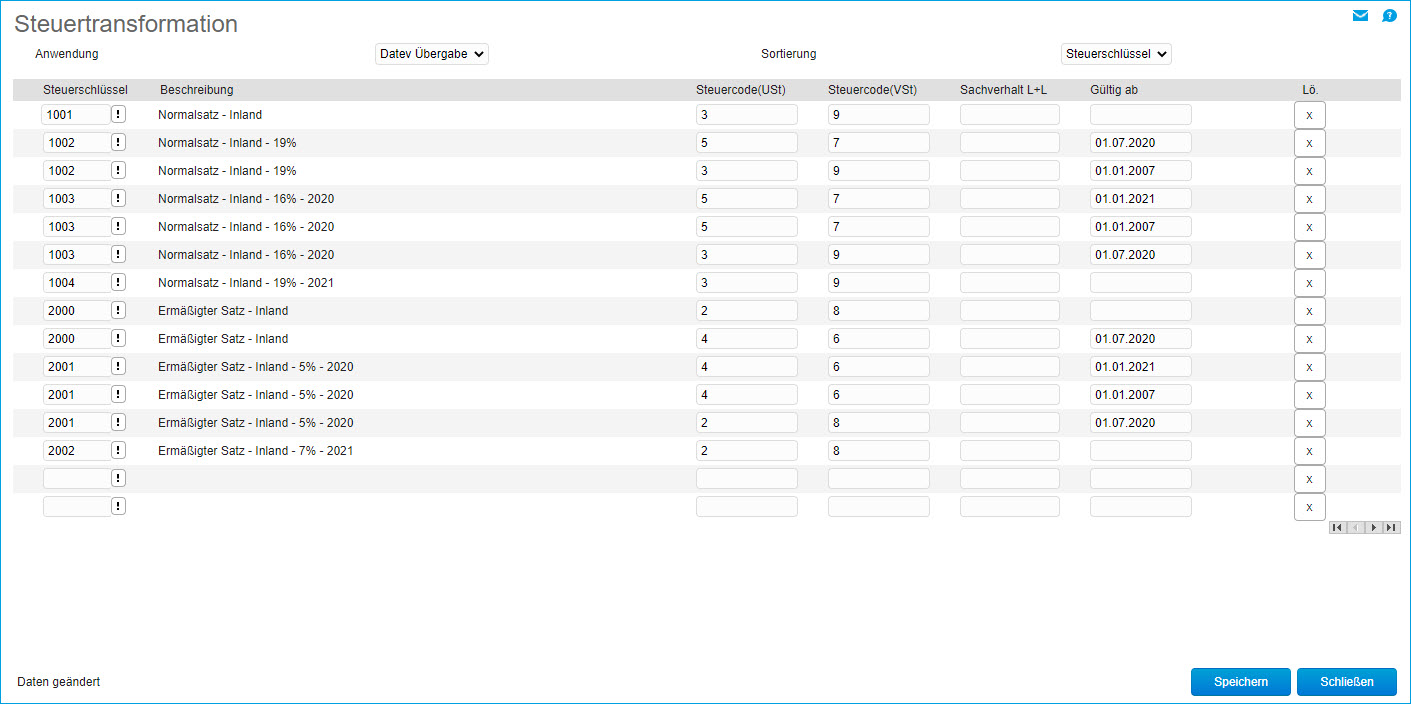1411x704 pixels.
Task: Open the help question mark icon
Action: (1389, 16)
